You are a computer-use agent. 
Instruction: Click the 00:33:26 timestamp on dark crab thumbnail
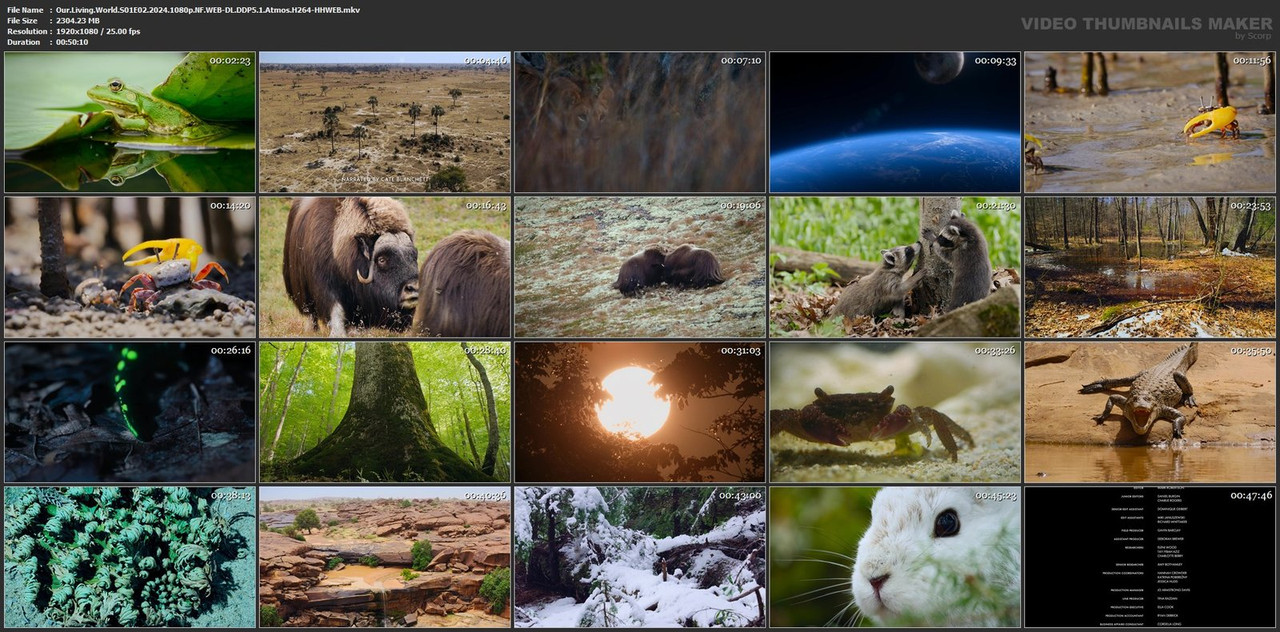[995, 351]
